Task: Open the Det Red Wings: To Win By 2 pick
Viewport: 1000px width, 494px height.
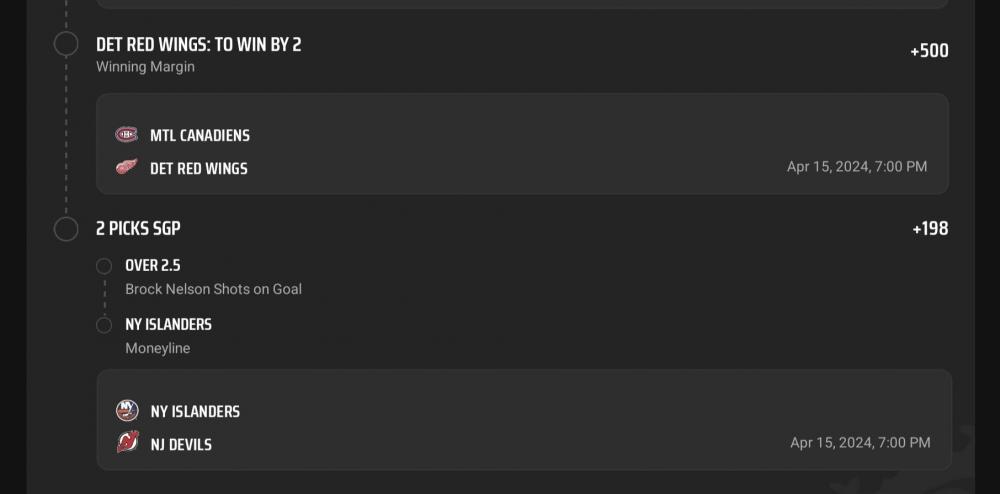Action: coord(198,45)
